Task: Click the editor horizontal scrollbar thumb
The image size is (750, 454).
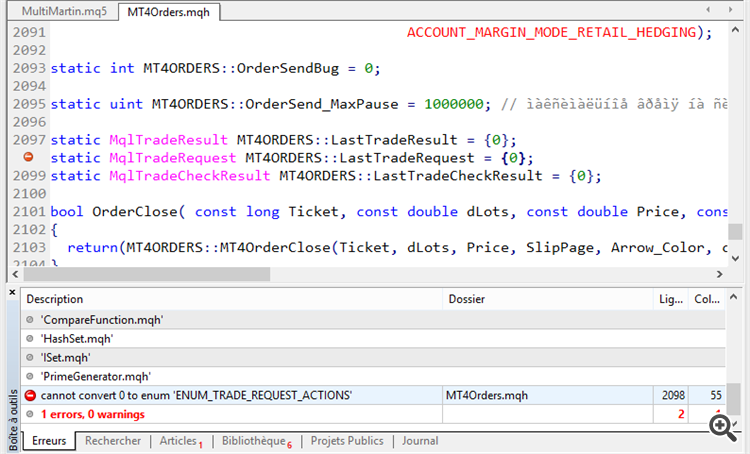Action: [x=147, y=274]
